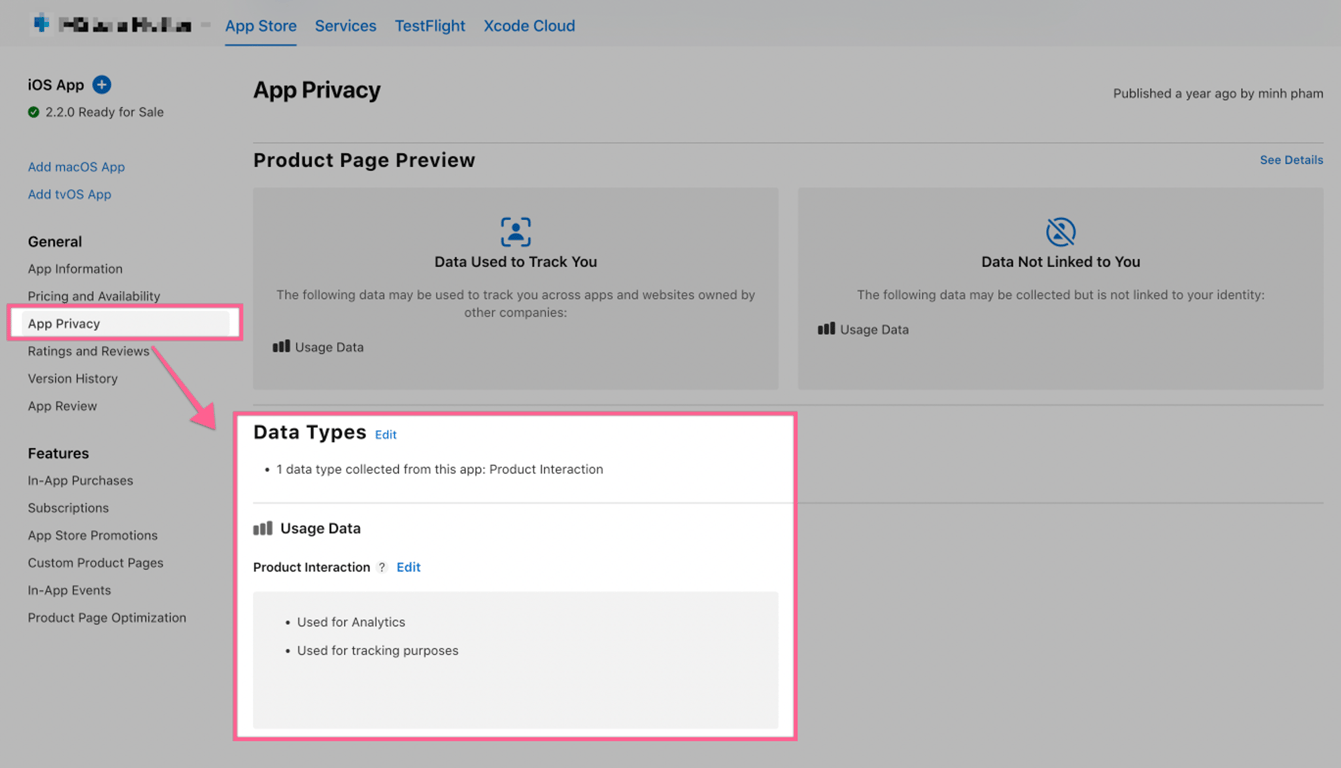Screen dimensions: 1341x768
Task: Open In-App Purchases in the sidebar
Action: 80,480
